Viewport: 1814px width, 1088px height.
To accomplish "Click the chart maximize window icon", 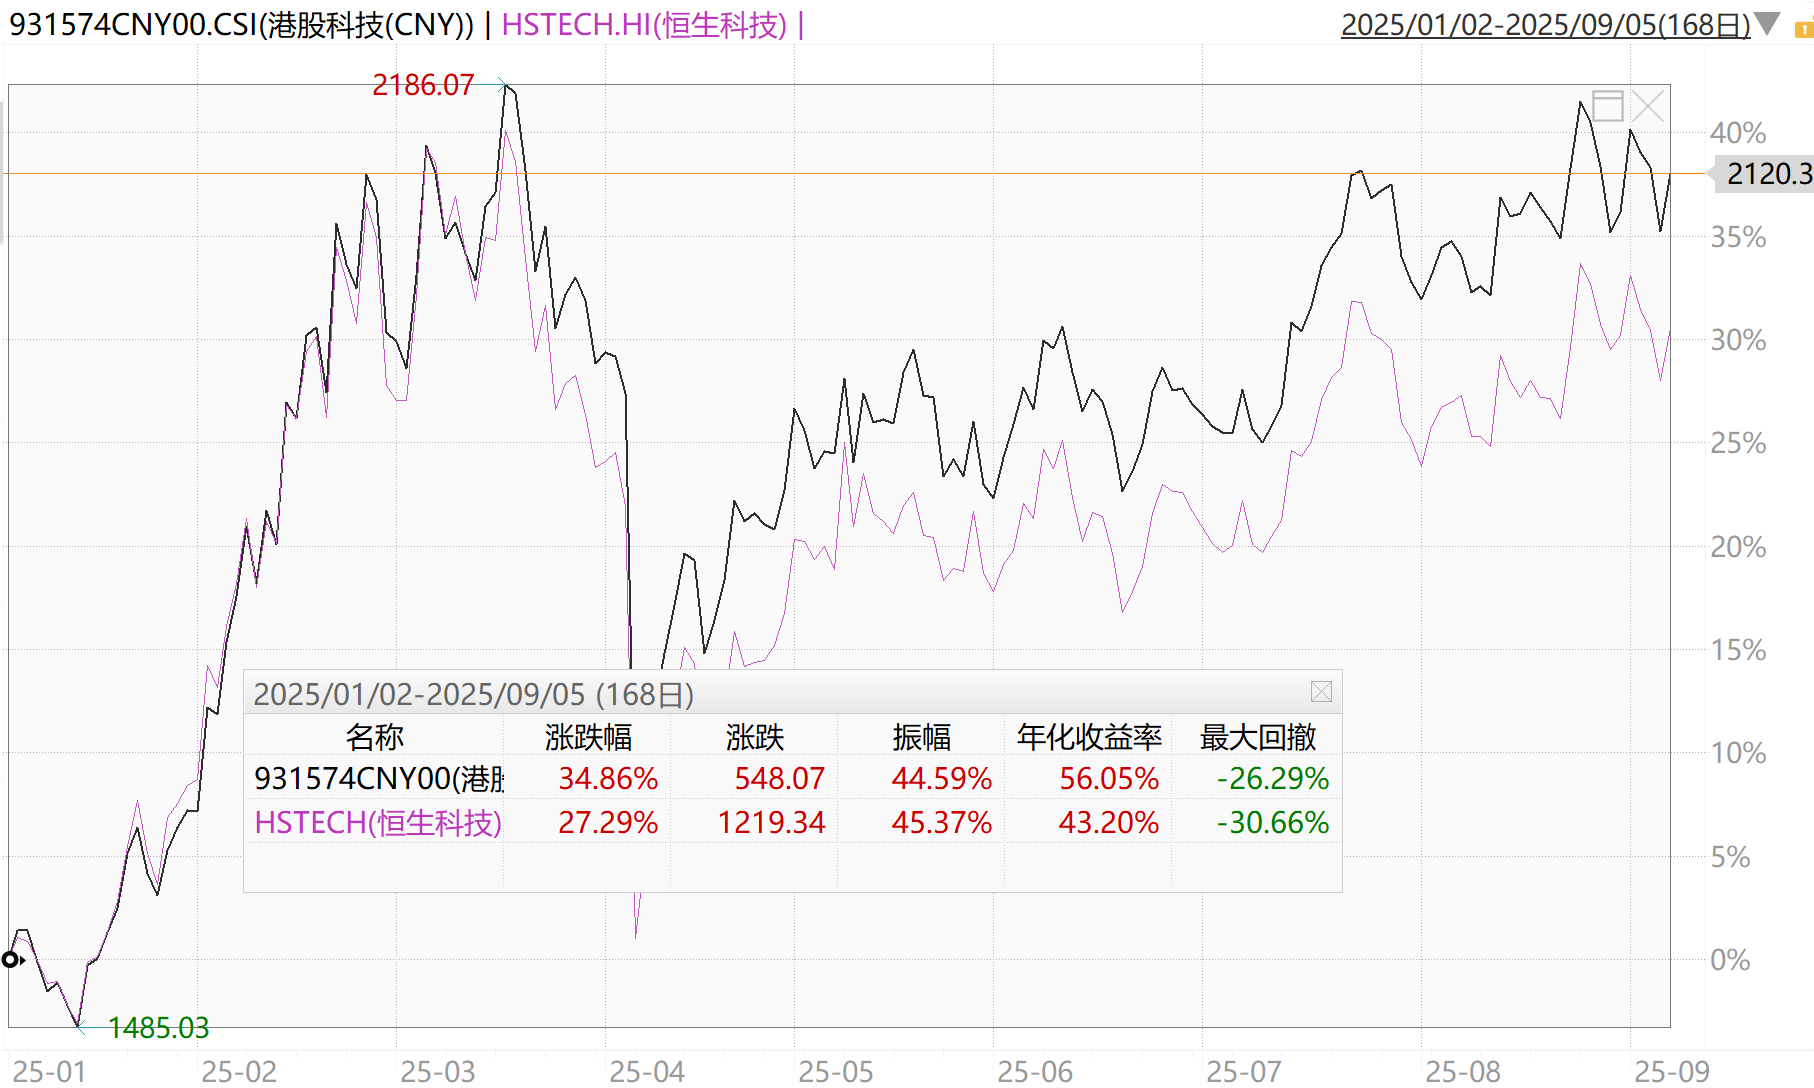I will pos(1607,106).
